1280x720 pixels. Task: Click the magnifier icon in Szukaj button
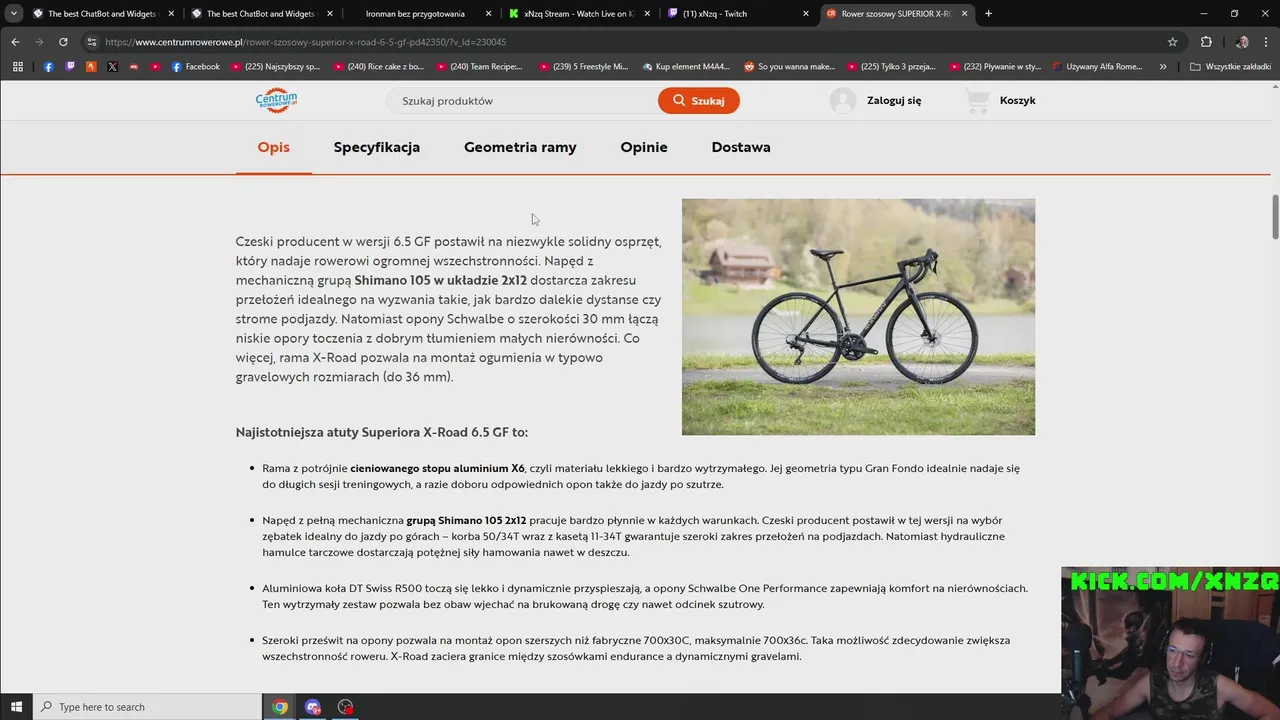679,100
